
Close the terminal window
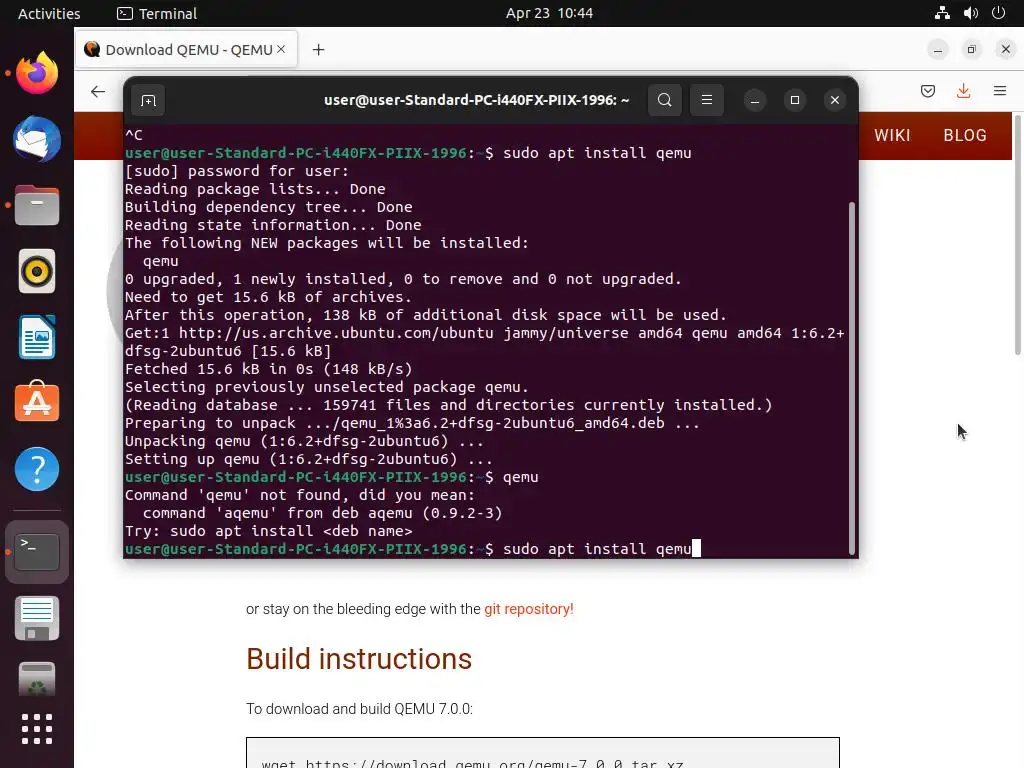[x=835, y=100]
